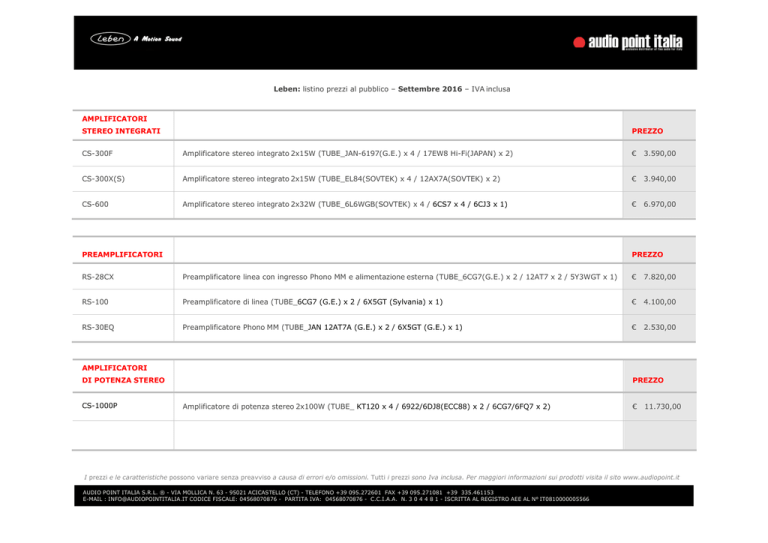Image resolution: width=768 pixels, height=543 pixels.
Task: Click the price € 2.530,00
Action: 653,327
